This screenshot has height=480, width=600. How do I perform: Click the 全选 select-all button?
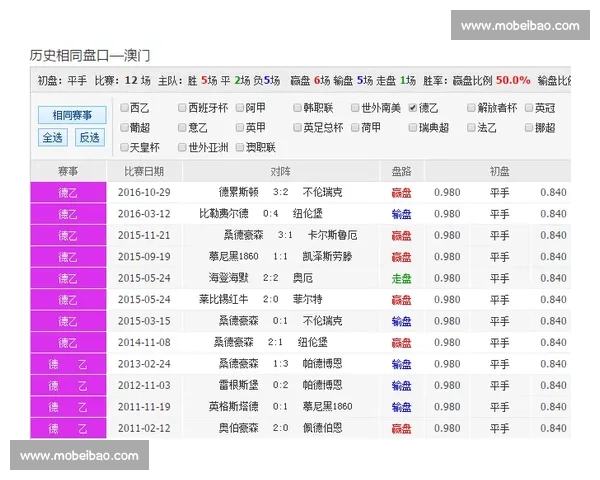click(x=53, y=137)
